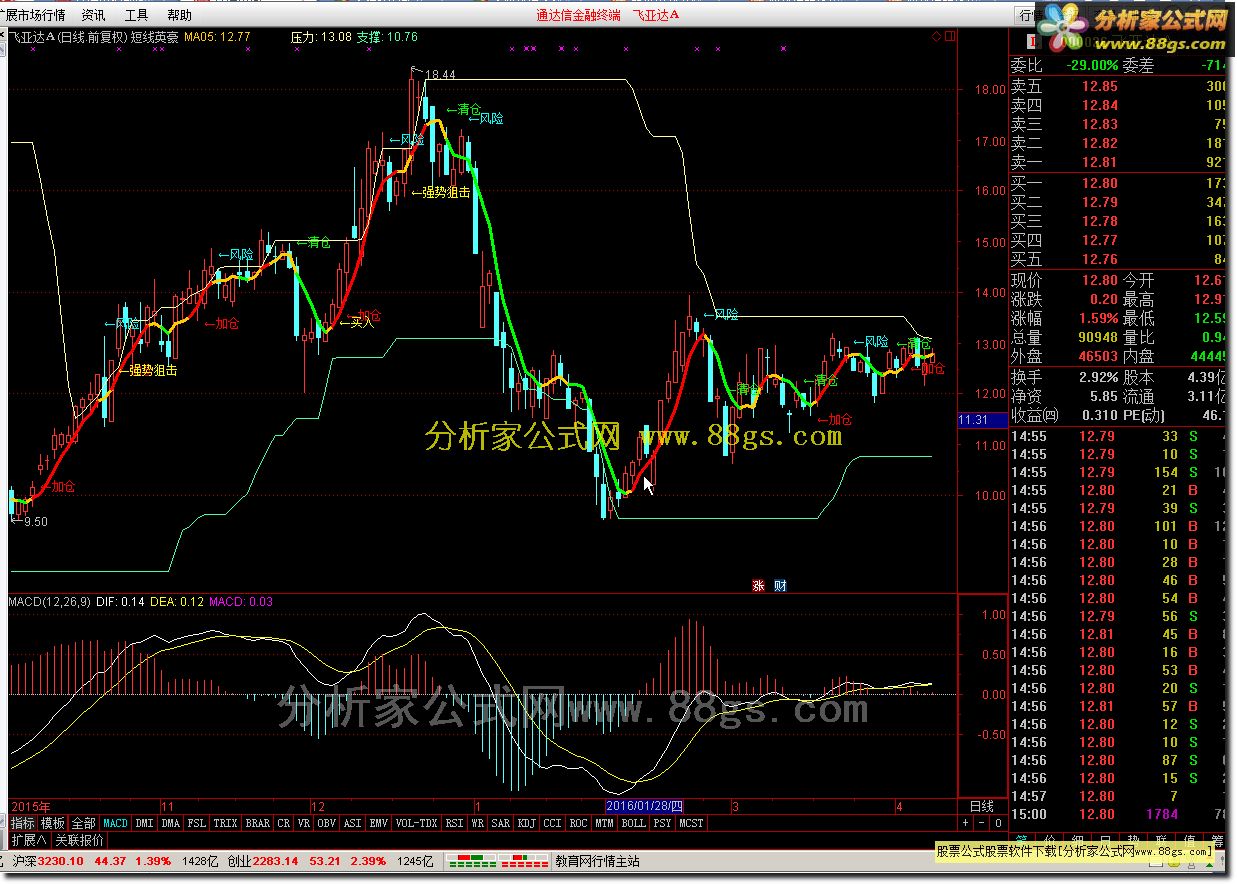This screenshot has height=884, width=1237.
Task: Click the 0 reset button beside indicator tabs
Action: point(997,823)
